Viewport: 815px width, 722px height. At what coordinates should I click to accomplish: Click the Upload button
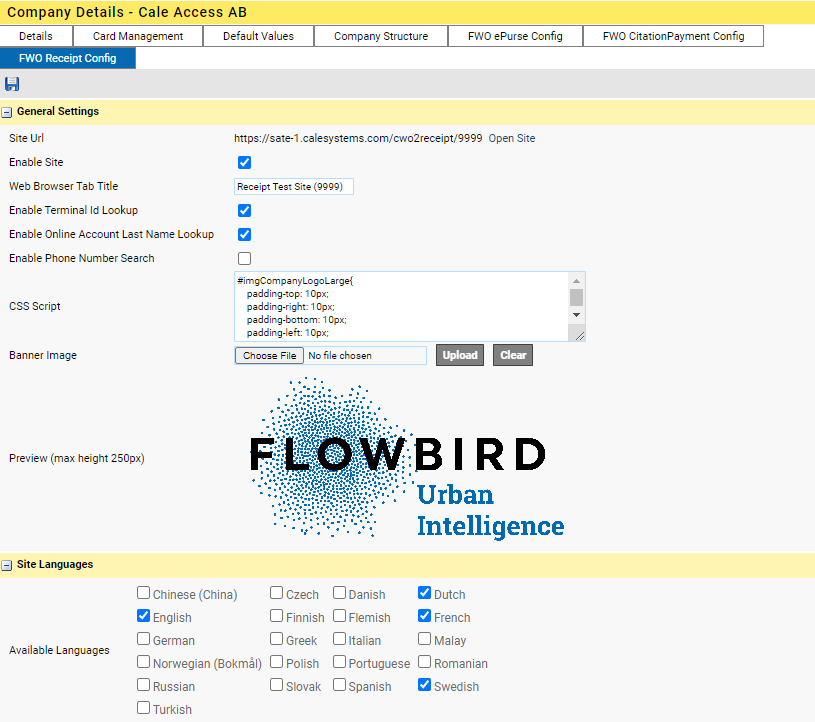pyautogui.click(x=460, y=355)
